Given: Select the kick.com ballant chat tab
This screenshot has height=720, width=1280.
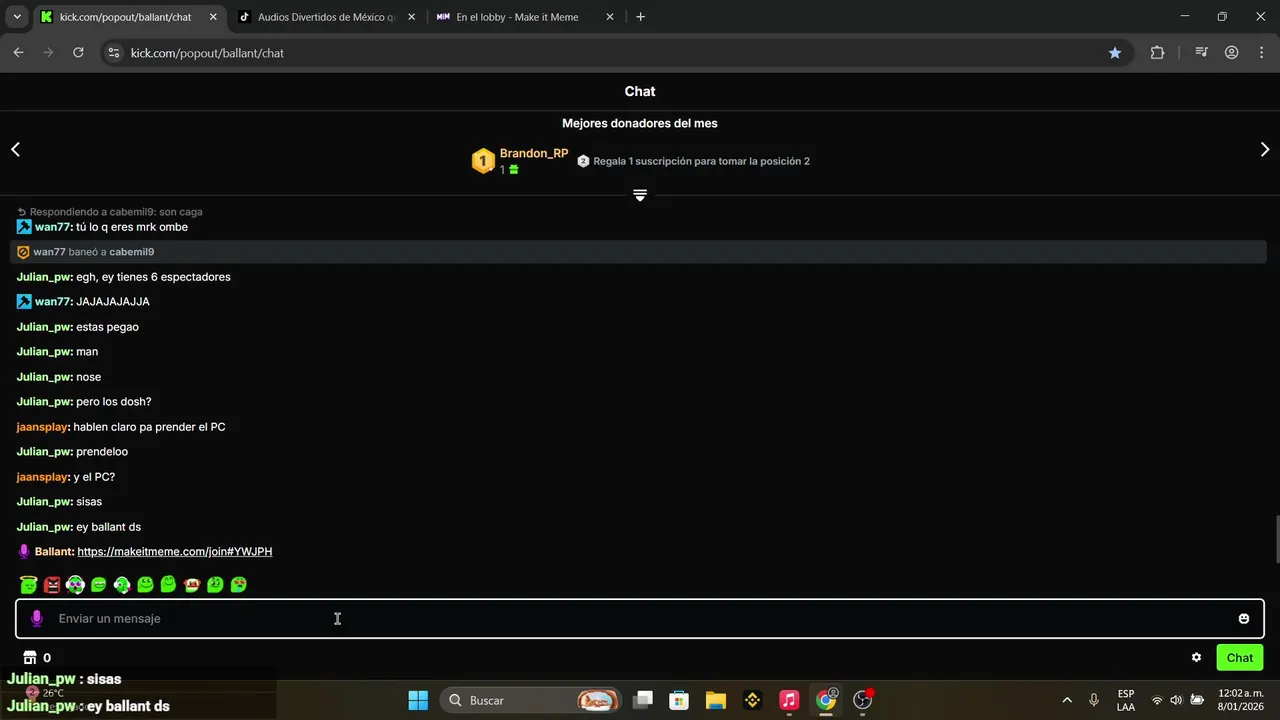Looking at the screenshot, I should 126,17.
